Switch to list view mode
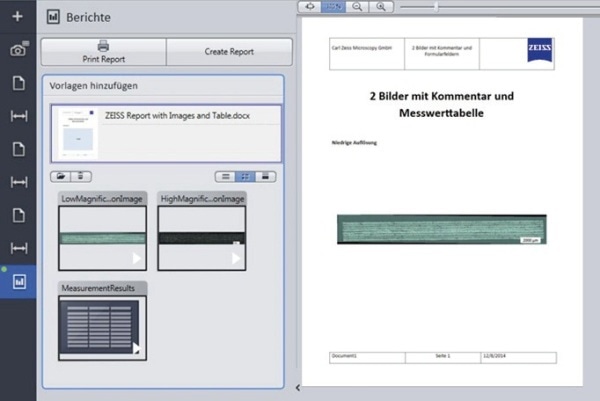 pyautogui.click(x=225, y=176)
